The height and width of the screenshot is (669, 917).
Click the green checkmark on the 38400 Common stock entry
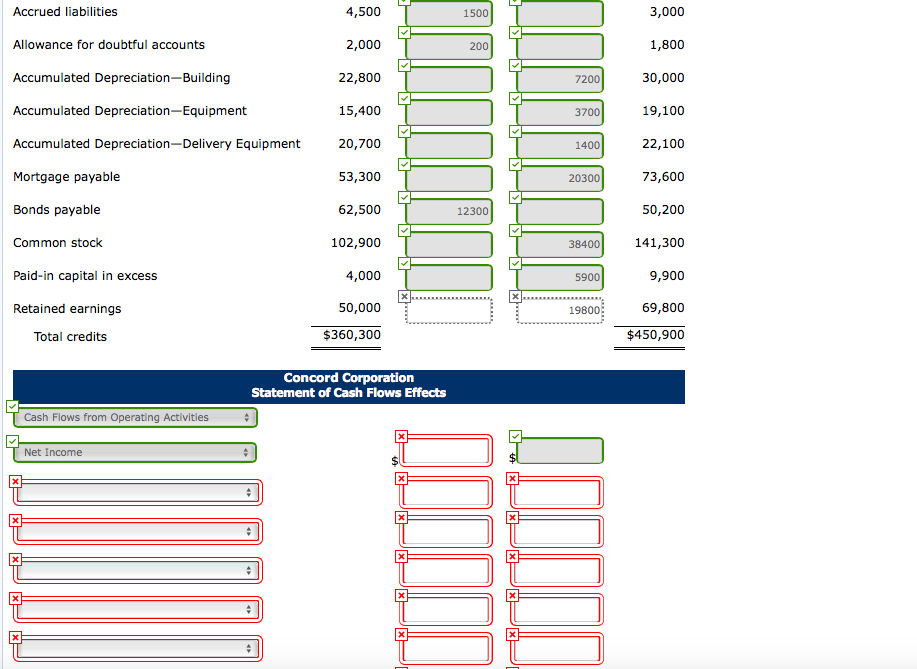(514, 228)
